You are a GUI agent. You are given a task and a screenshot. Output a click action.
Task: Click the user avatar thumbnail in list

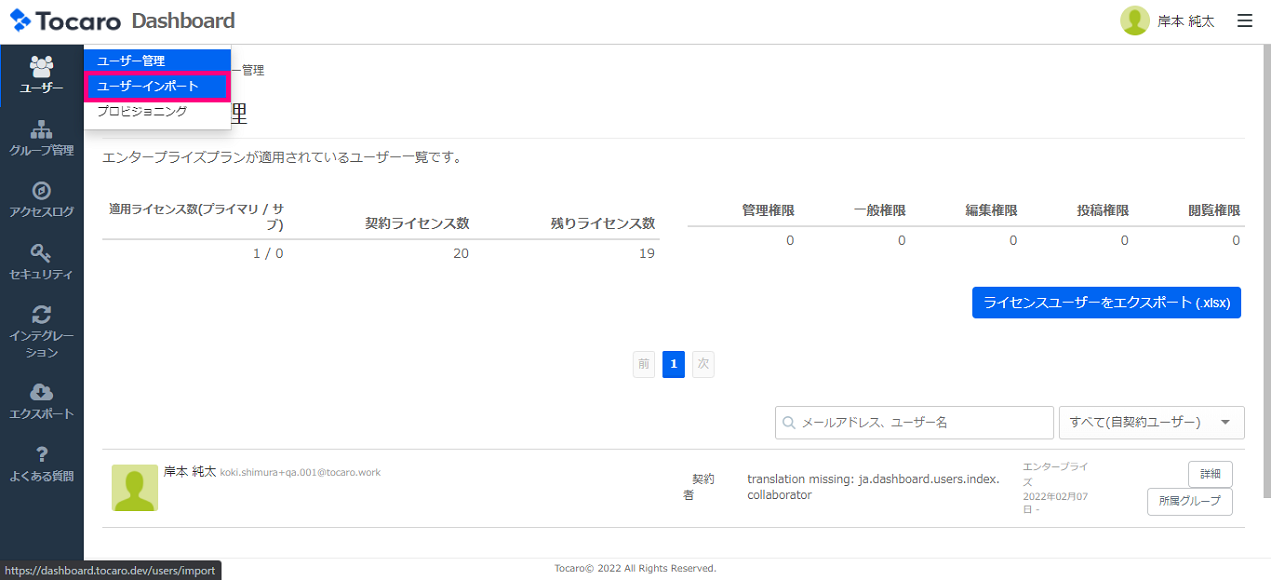(134, 488)
